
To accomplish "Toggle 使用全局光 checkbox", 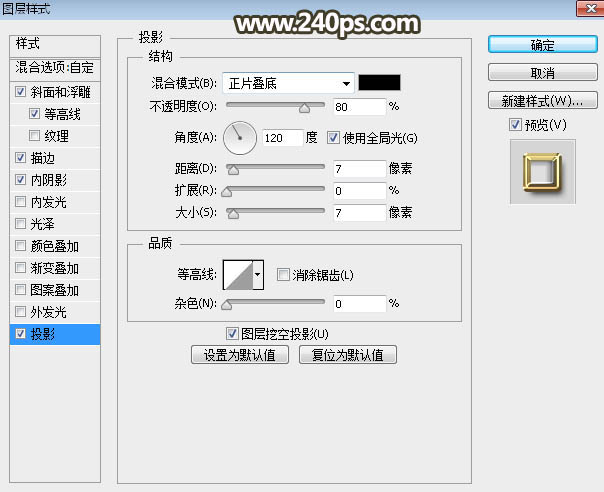I will click(x=333, y=138).
